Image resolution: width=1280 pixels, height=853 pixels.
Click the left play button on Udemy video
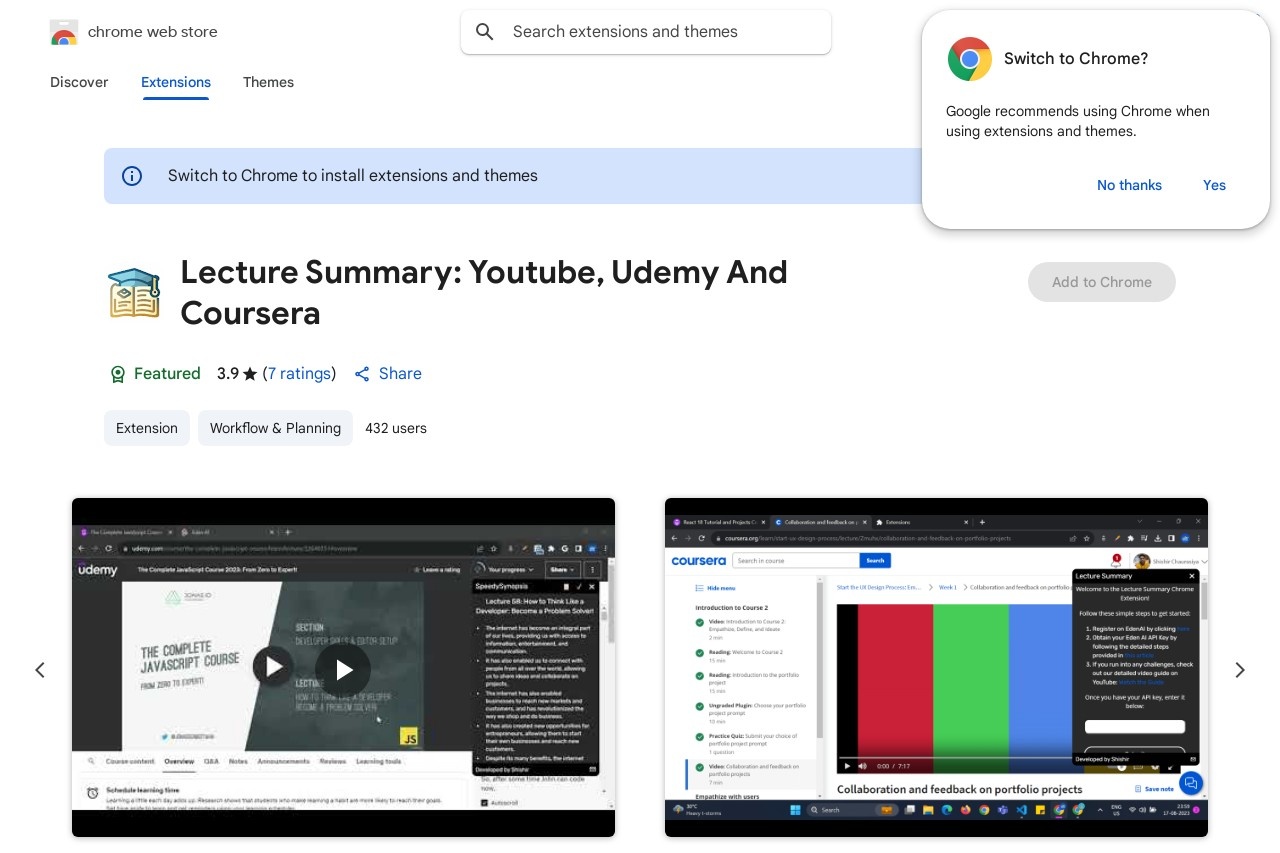point(273,666)
